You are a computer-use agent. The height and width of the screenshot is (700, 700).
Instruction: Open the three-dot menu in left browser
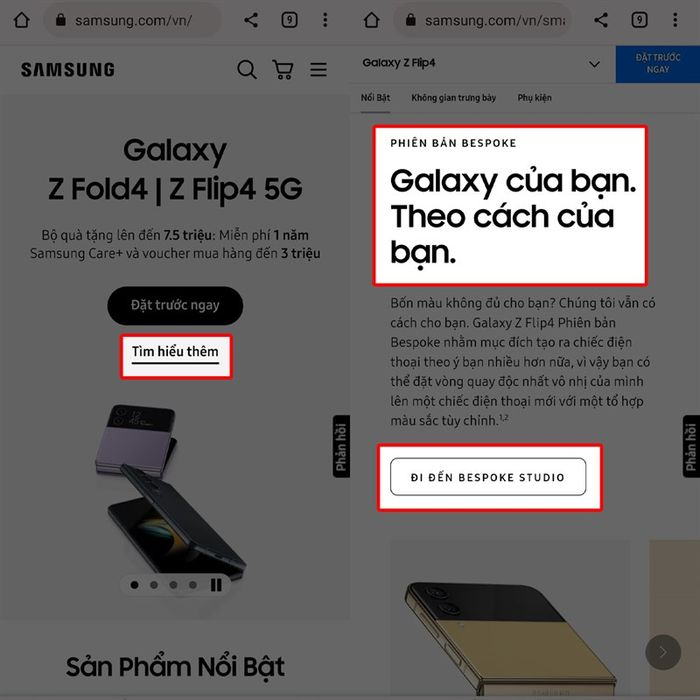(325, 20)
